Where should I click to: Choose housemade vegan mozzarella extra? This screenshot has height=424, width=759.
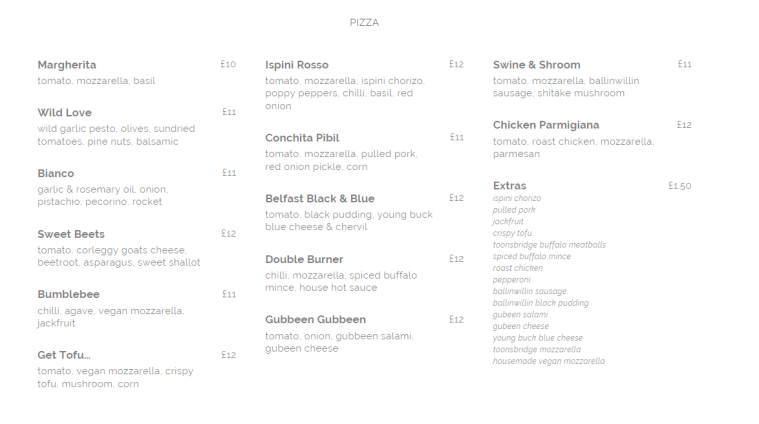tap(548, 361)
